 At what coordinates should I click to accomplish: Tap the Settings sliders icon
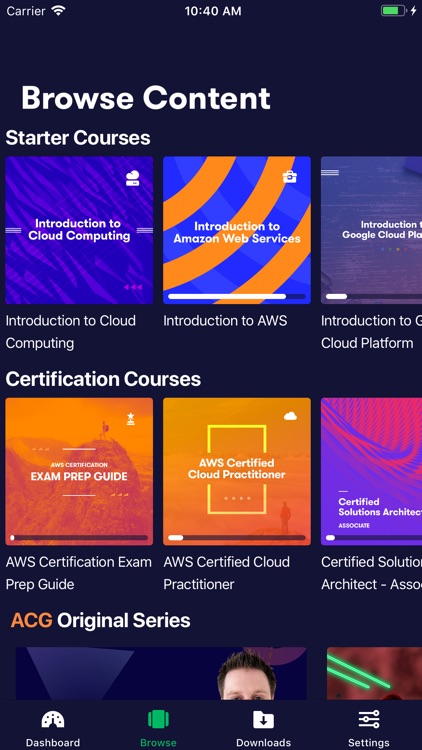tap(369, 719)
